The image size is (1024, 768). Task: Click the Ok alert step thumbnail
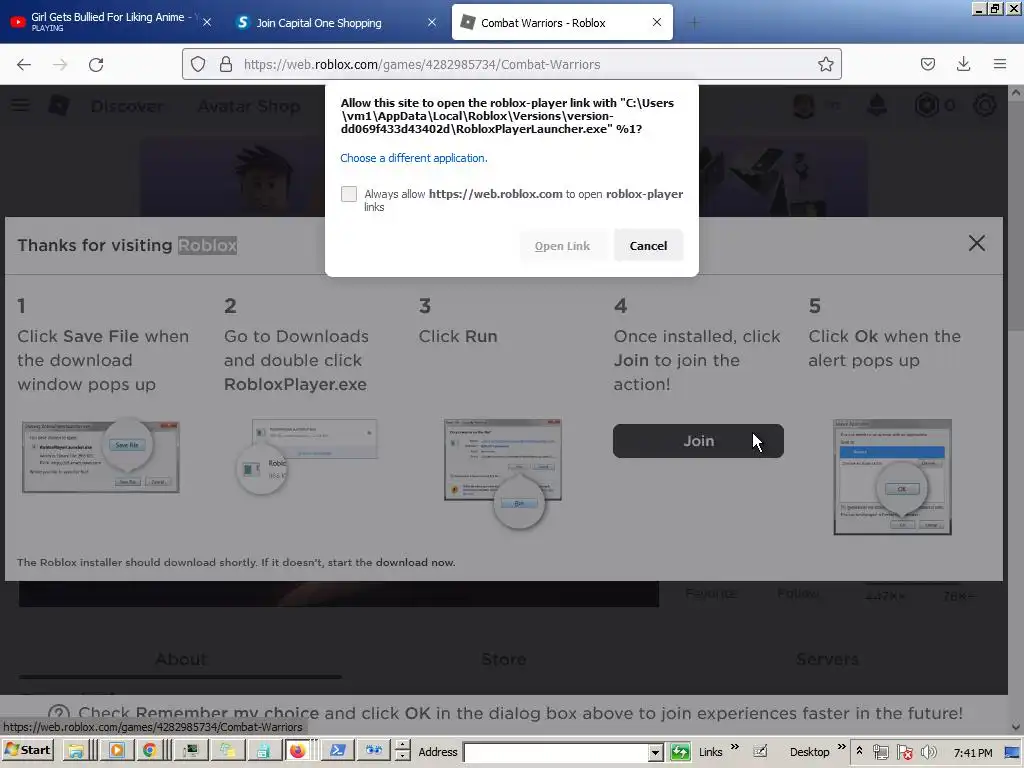coord(892,477)
